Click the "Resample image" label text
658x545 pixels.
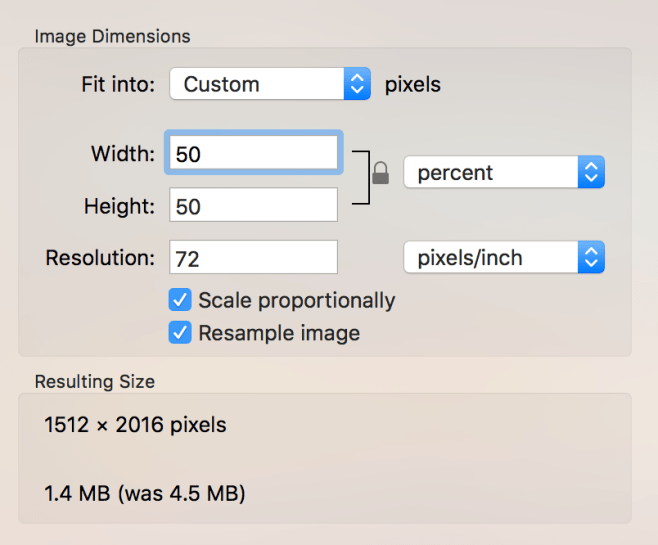pos(279,333)
